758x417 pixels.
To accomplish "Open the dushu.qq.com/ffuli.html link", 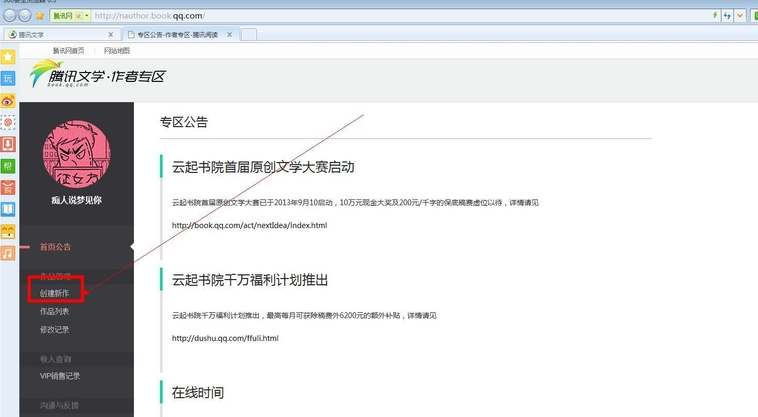I will click(x=225, y=338).
